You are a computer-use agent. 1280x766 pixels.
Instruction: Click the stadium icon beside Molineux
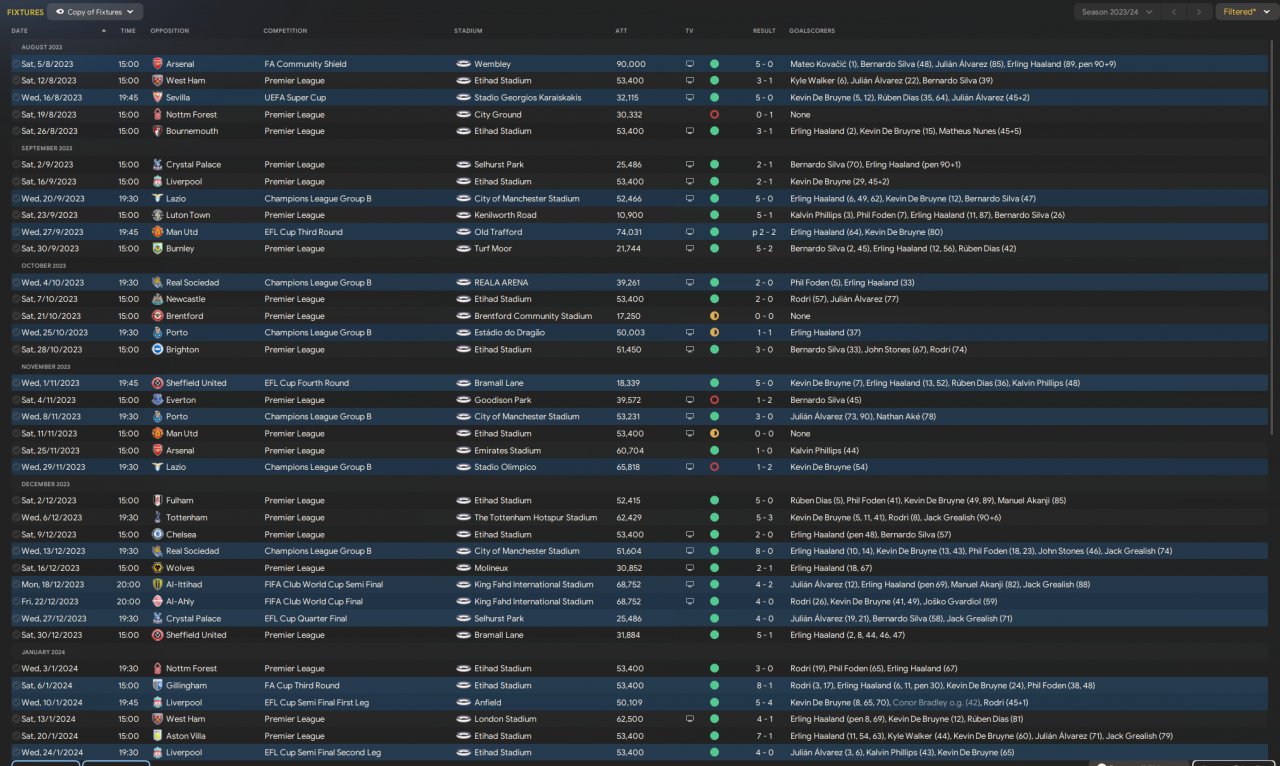463,568
